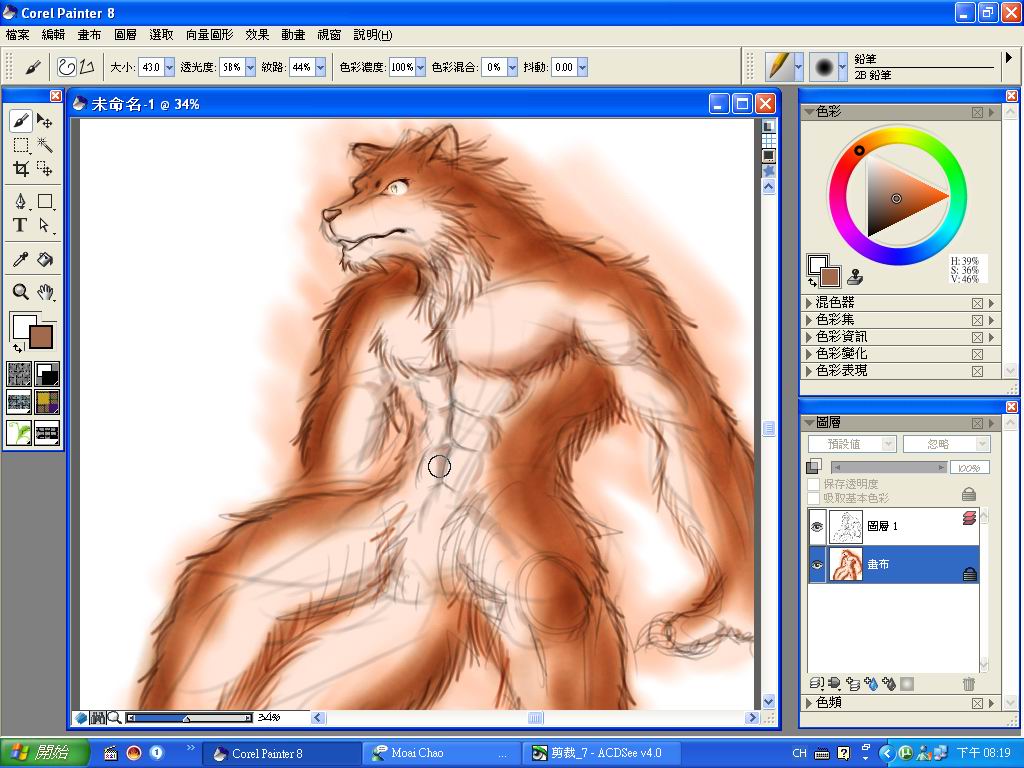Viewport: 1024px width, 768px height.
Task: Choose the Dropper color picker tool
Action: tap(20, 260)
